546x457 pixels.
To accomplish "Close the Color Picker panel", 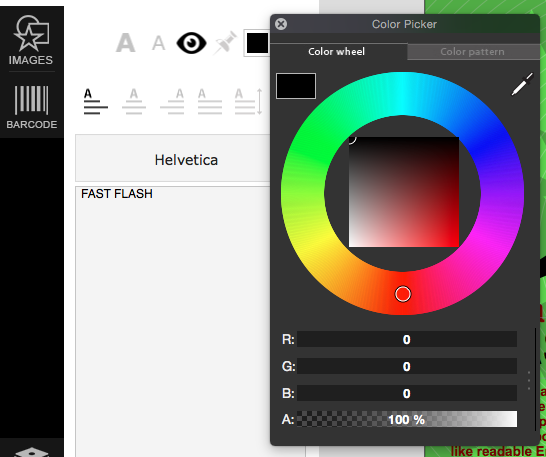I will [281, 24].
